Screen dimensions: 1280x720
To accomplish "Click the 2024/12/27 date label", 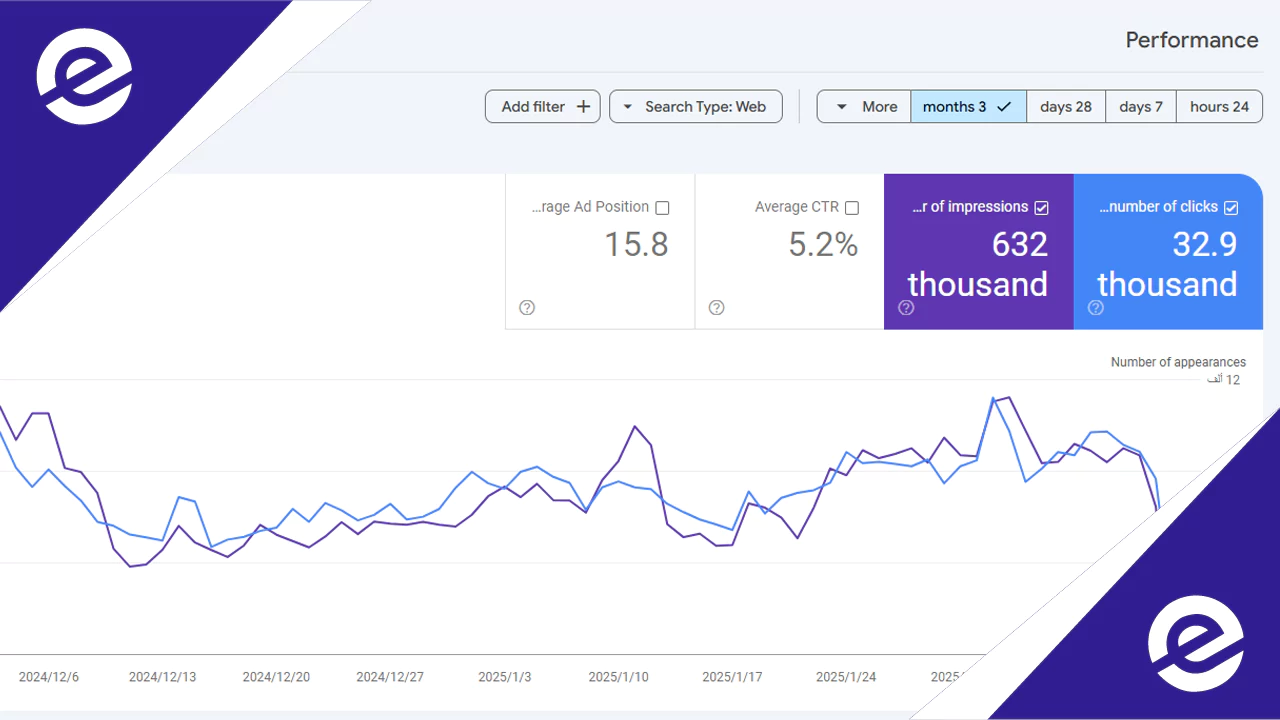I will (x=390, y=677).
